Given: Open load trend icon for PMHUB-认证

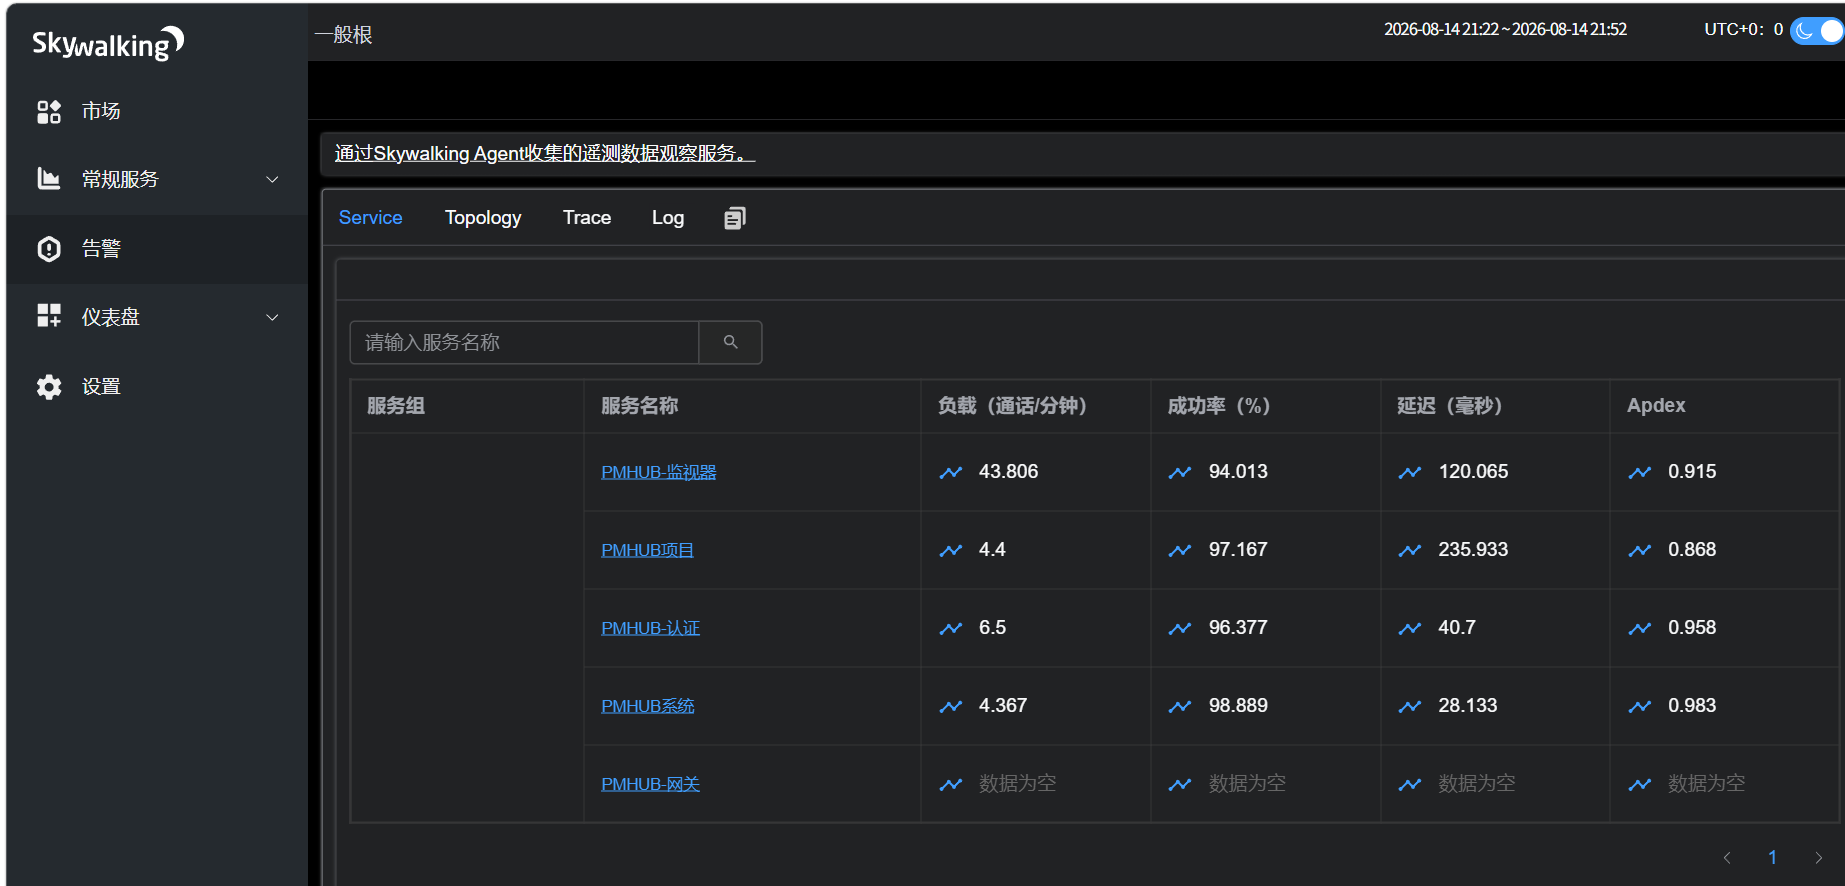Looking at the screenshot, I should tap(951, 628).
